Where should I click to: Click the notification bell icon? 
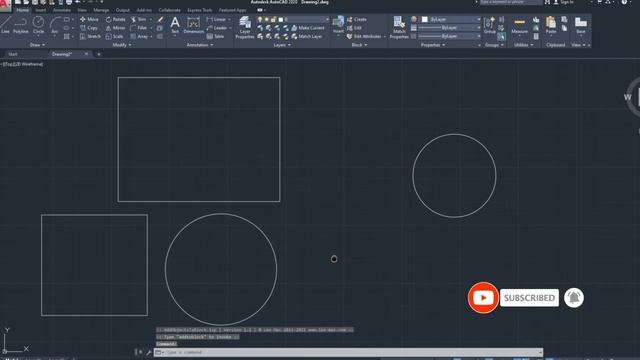pyautogui.click(x=574, y=298)
